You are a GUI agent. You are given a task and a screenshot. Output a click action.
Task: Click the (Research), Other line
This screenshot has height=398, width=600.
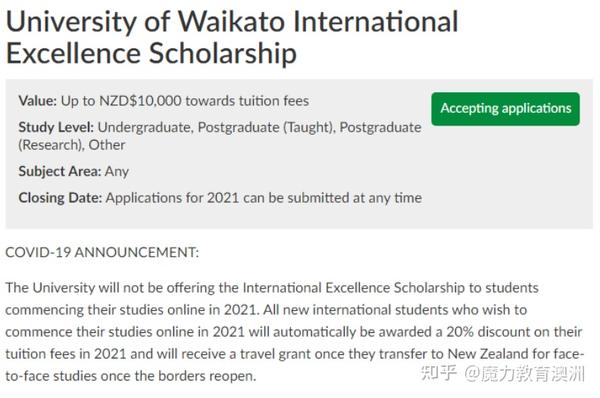(72, 145)
